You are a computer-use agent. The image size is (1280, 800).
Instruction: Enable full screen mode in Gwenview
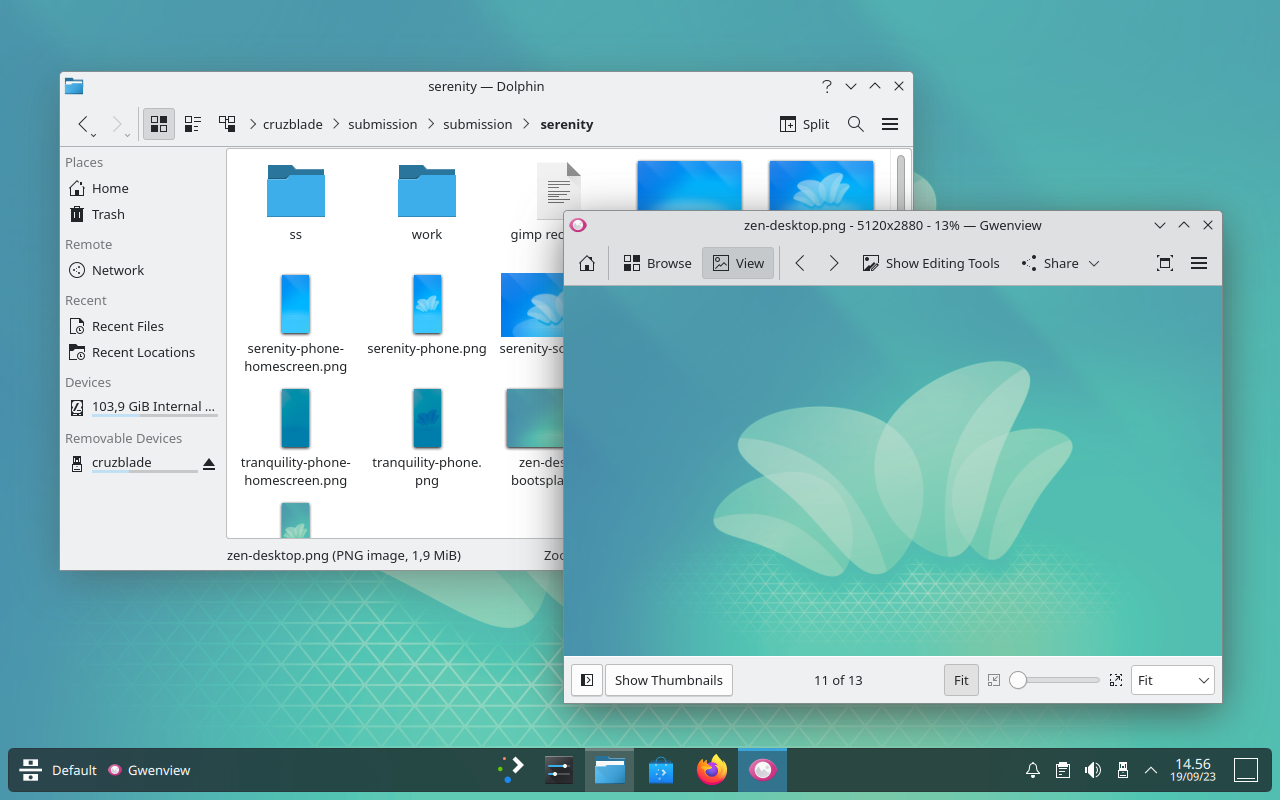coord(1164,263)
